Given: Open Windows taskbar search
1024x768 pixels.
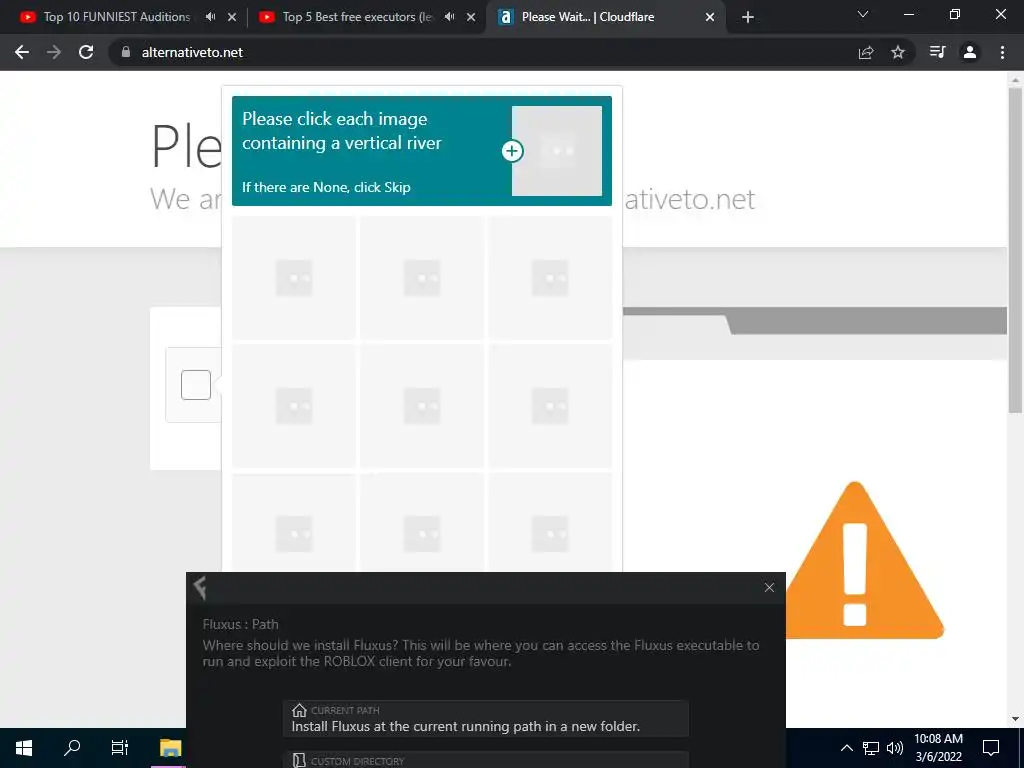Looking at the screenshot, I should [x=72, y=748].
